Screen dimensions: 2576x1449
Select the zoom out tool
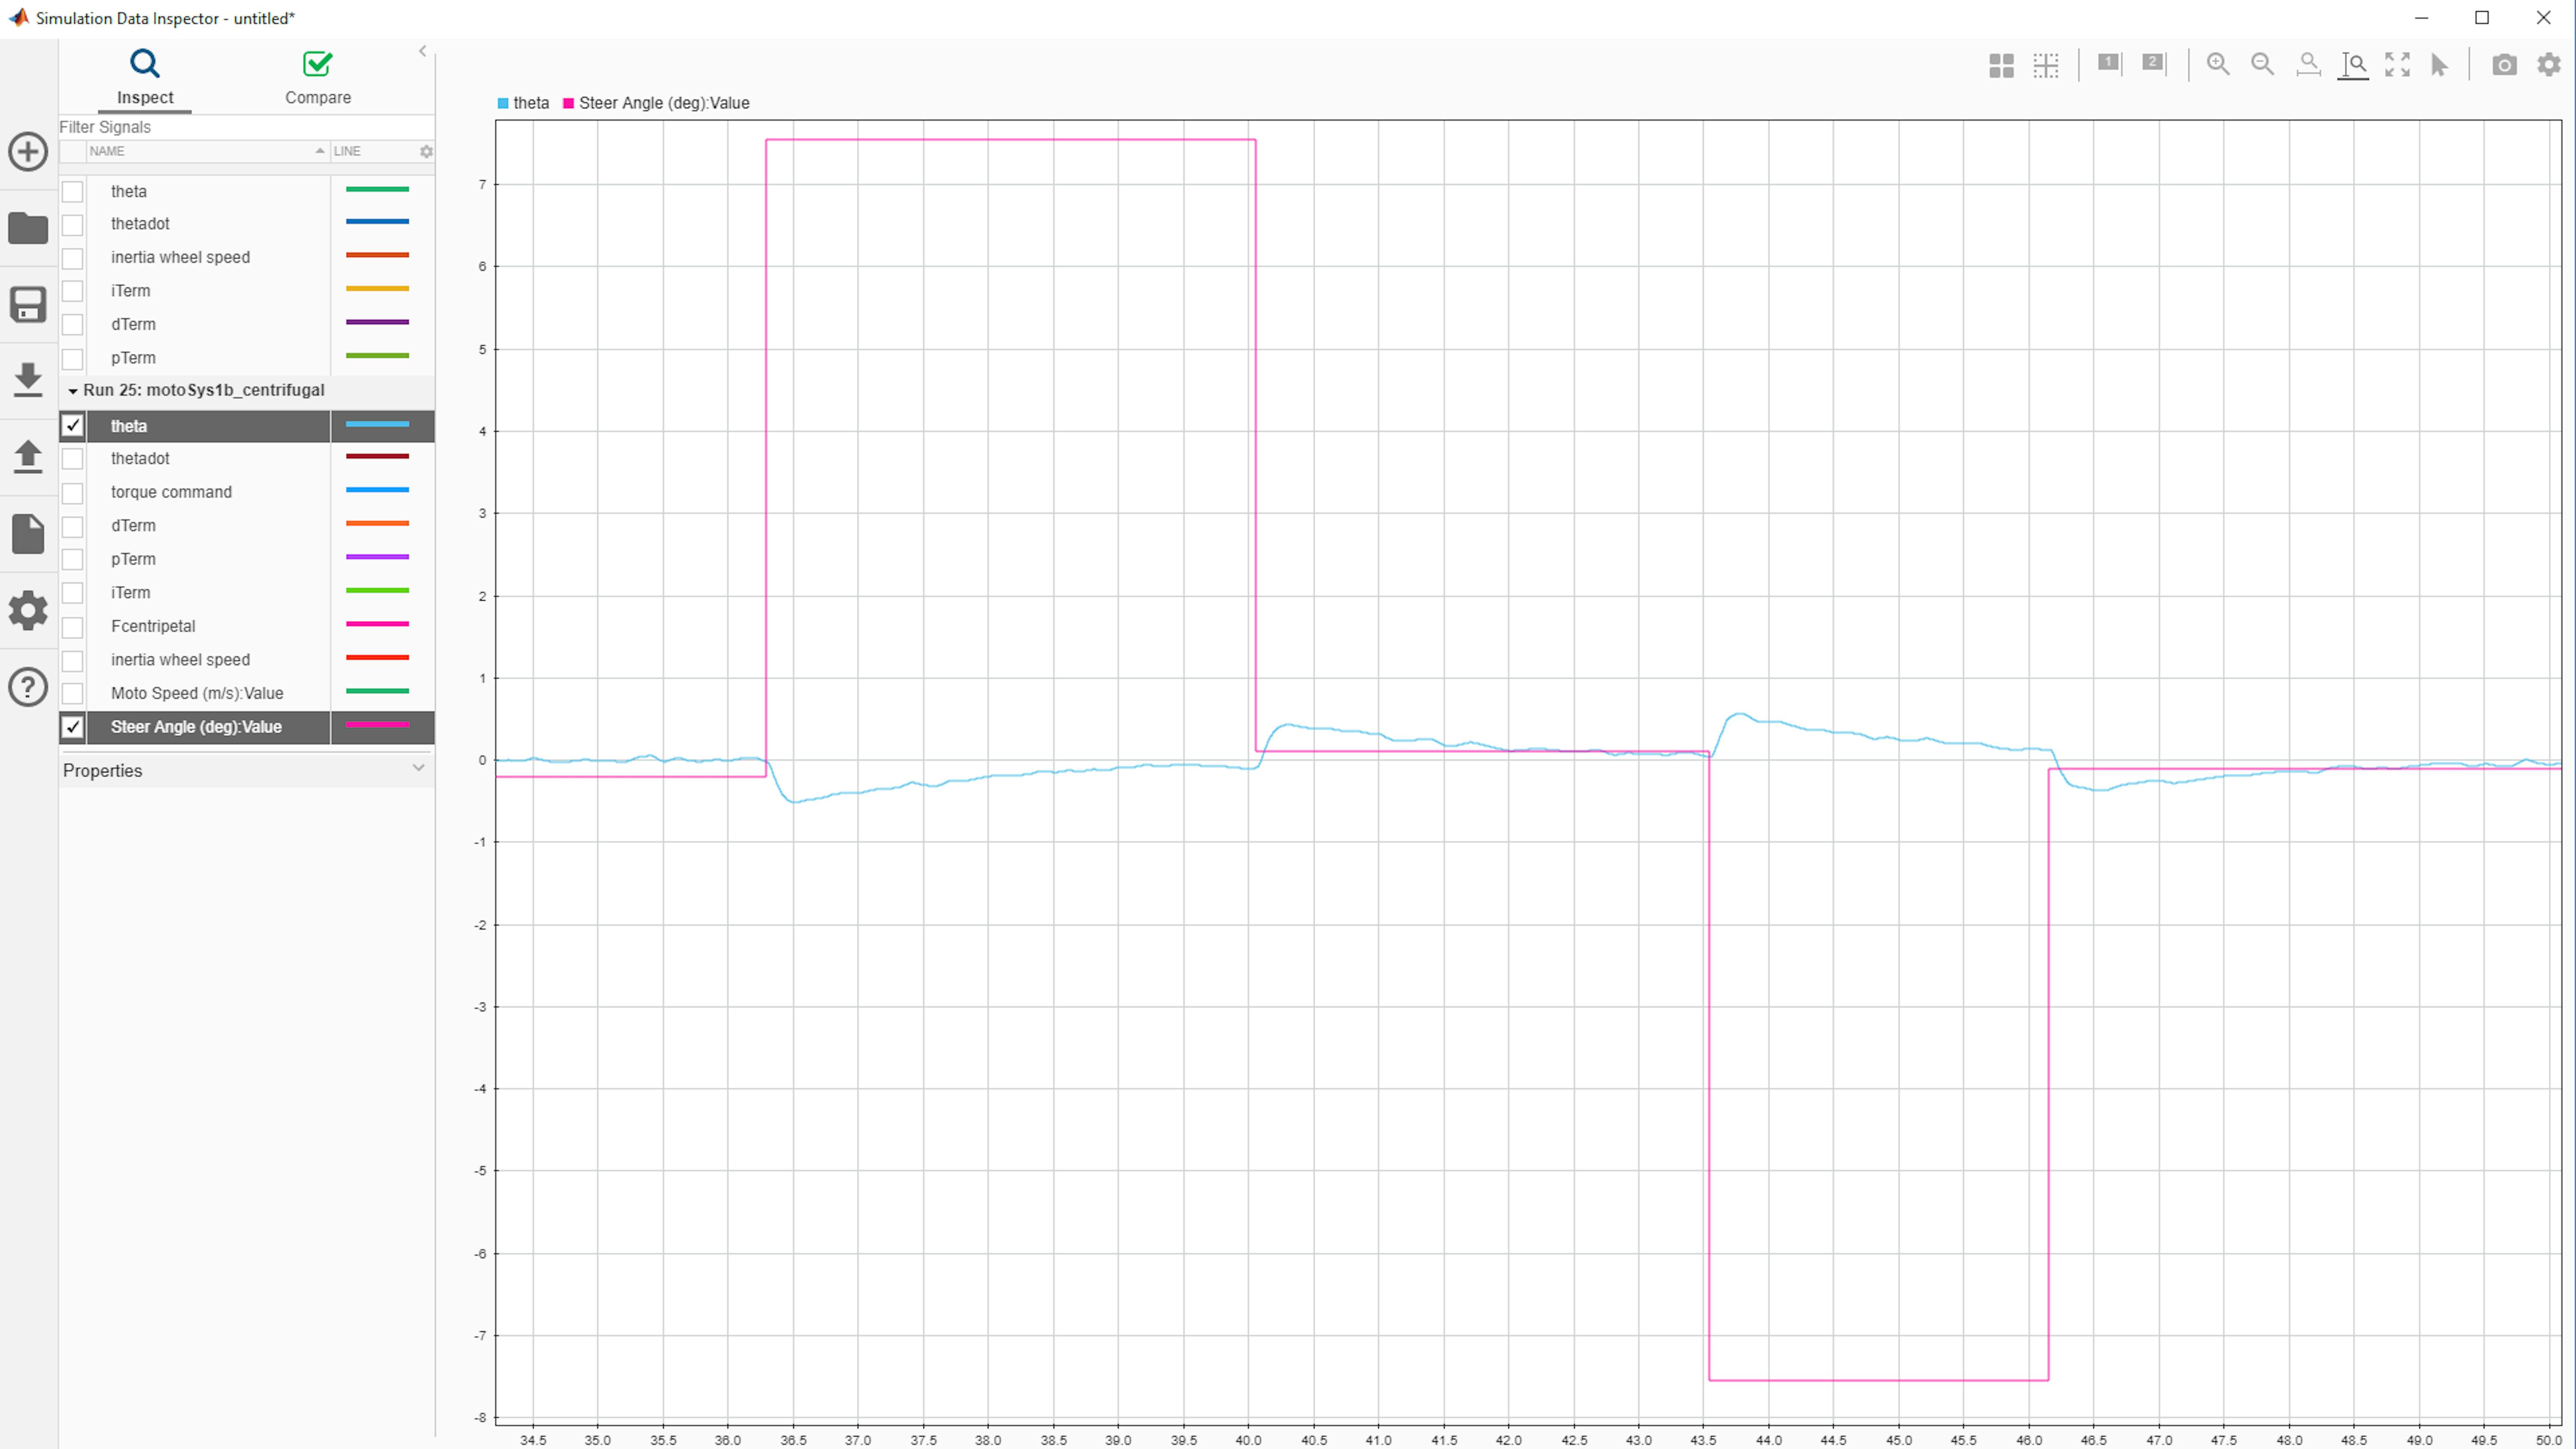click(x=2263, y=64)
